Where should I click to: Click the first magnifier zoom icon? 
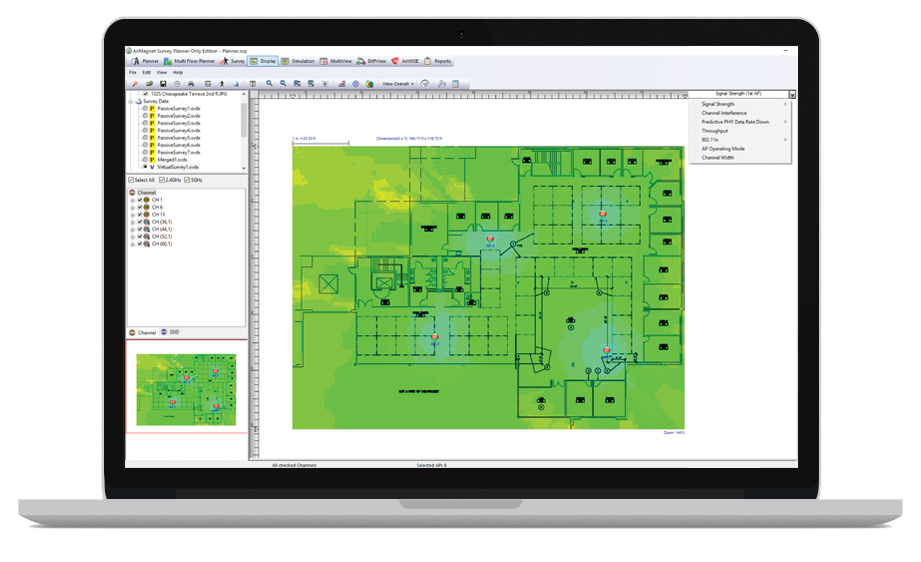coord(270,84)
